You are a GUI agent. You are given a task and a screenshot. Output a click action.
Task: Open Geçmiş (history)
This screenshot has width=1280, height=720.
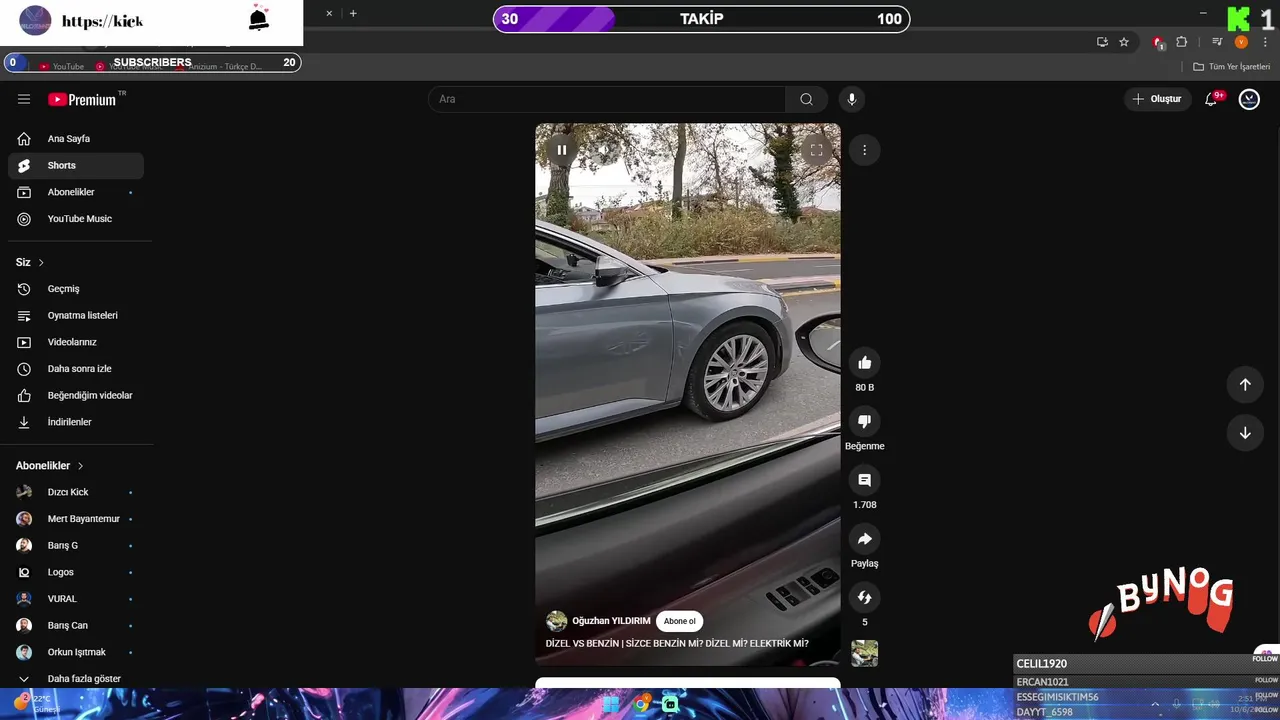(76, 289)
